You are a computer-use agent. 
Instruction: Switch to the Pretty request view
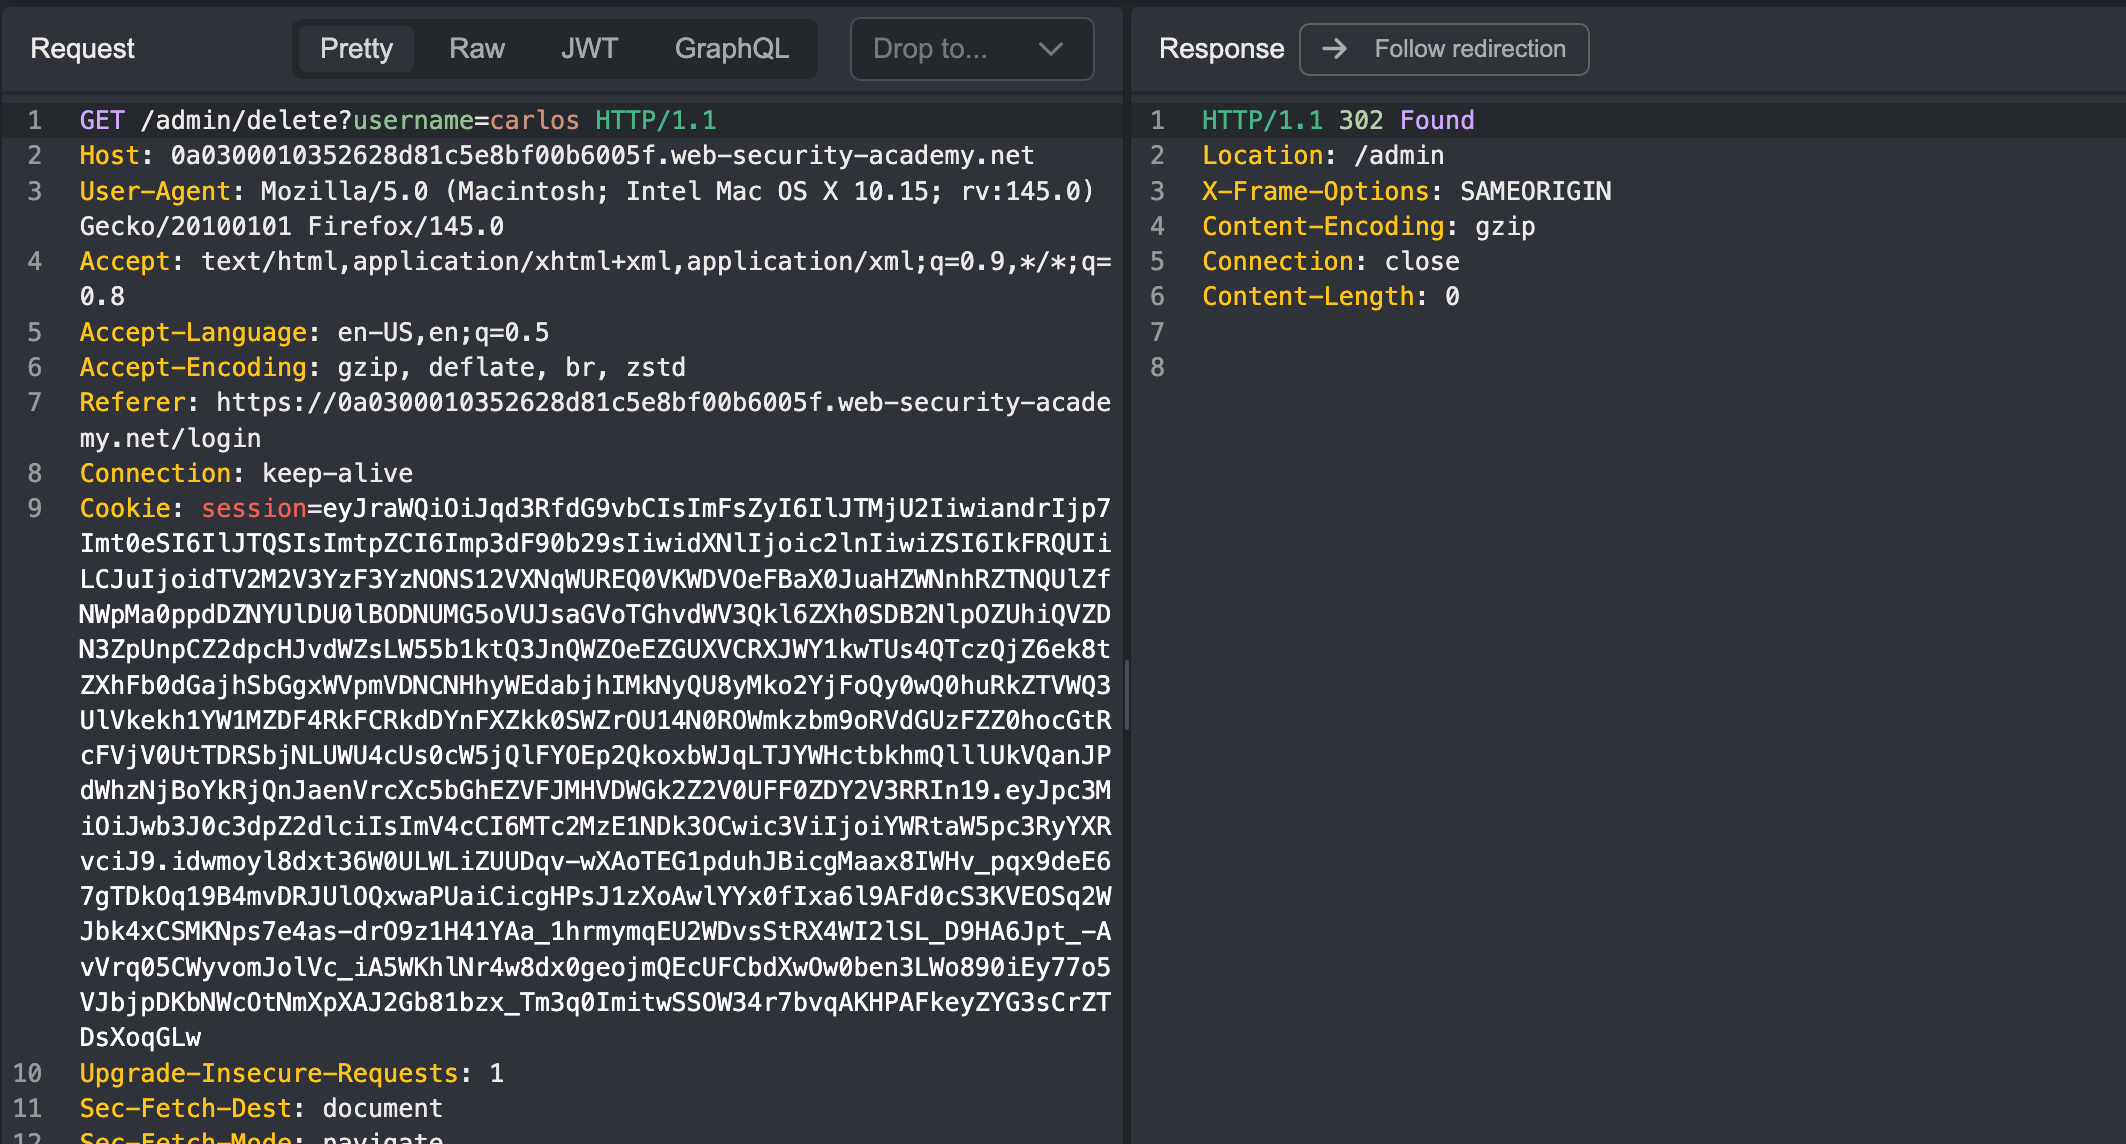[356, 49]
